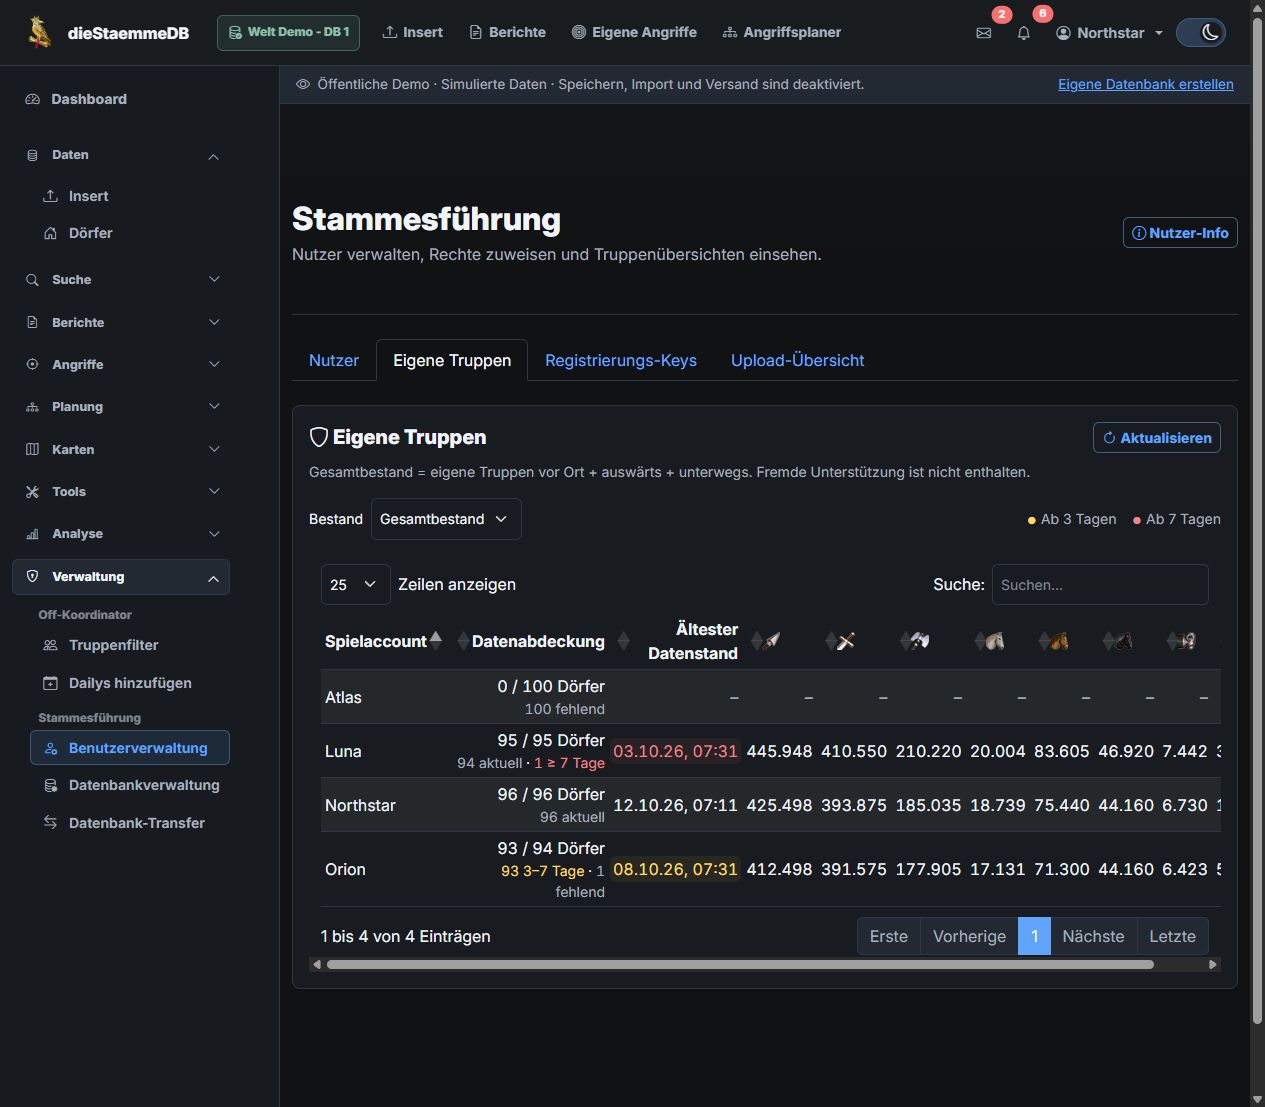1265x1107 pixels.
Task: Click the upload icon next to sidebar Insert
Action: (x=50, y=196)
